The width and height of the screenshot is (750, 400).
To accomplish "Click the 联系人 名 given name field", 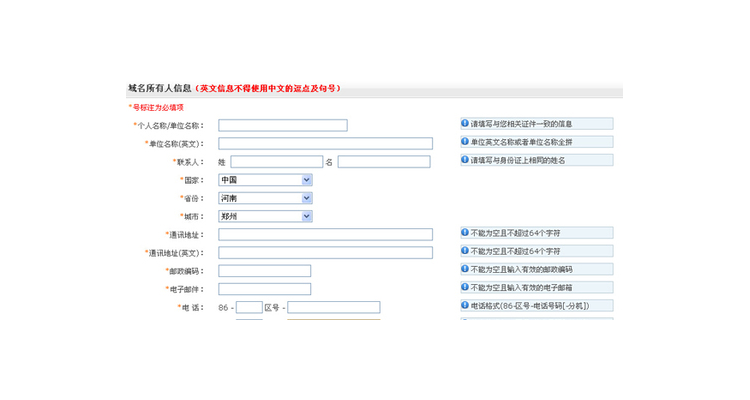I will pos(384,162).
